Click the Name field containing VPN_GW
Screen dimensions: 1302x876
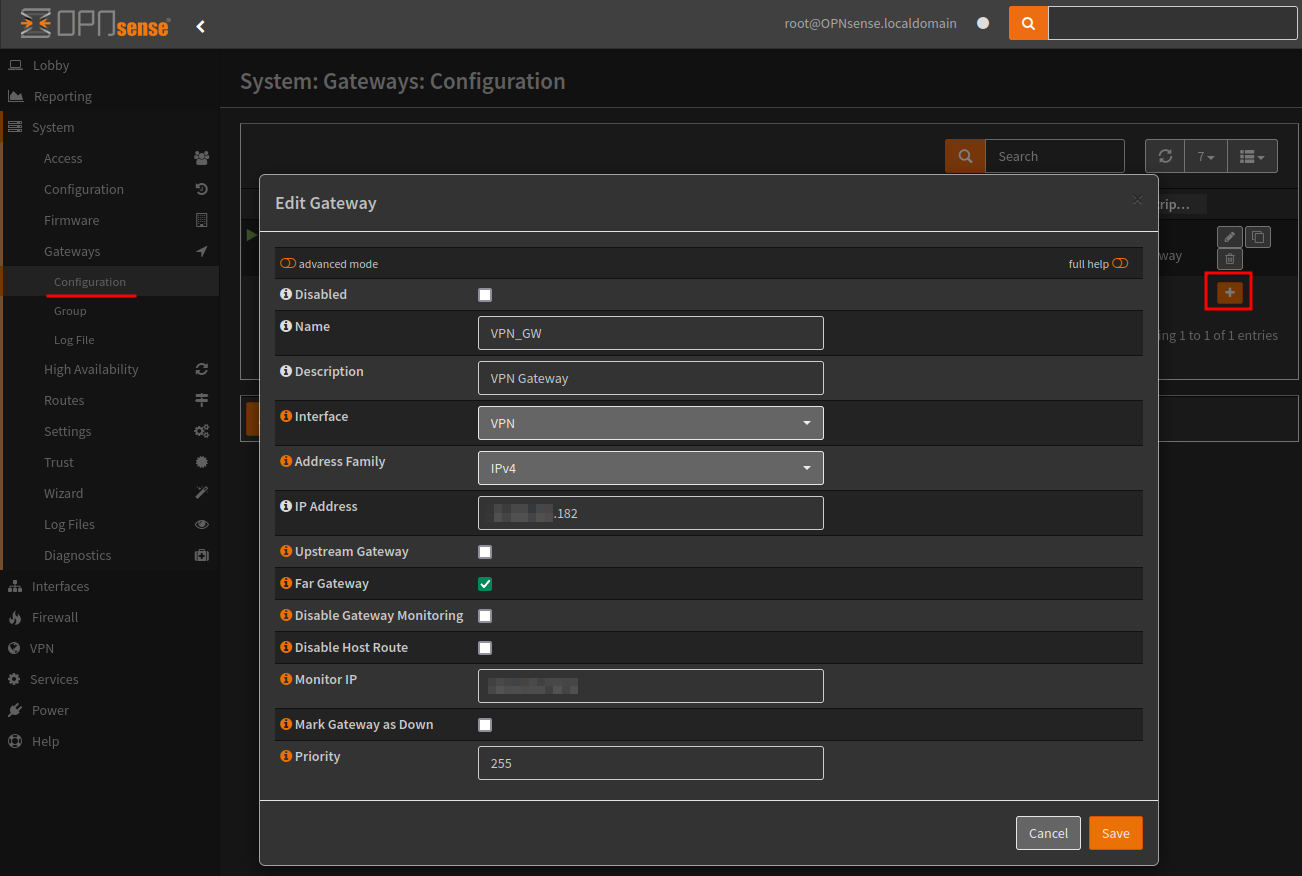pos(651,333)
